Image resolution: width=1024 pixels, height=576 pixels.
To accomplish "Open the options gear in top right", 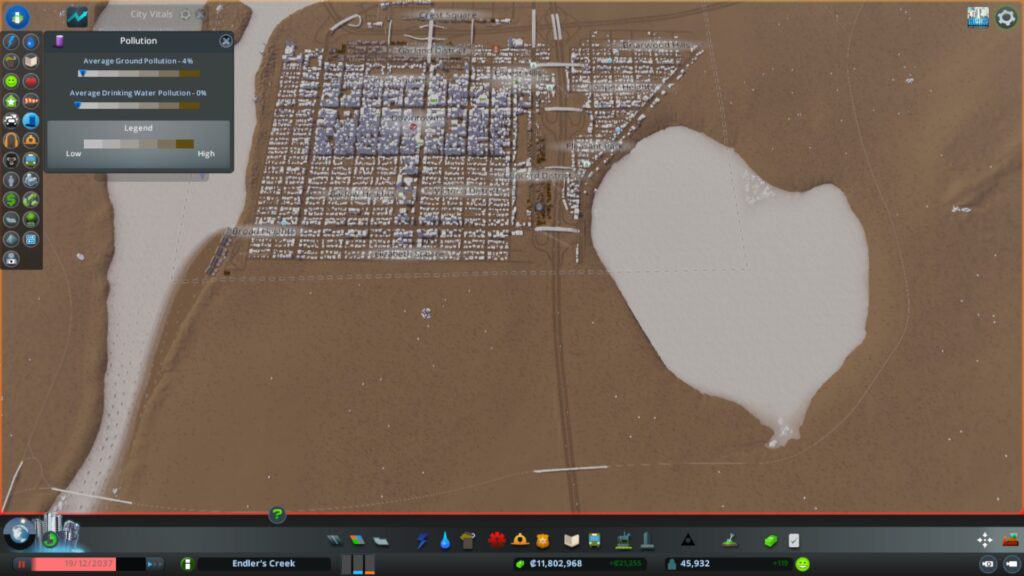I will (1006, 17).
